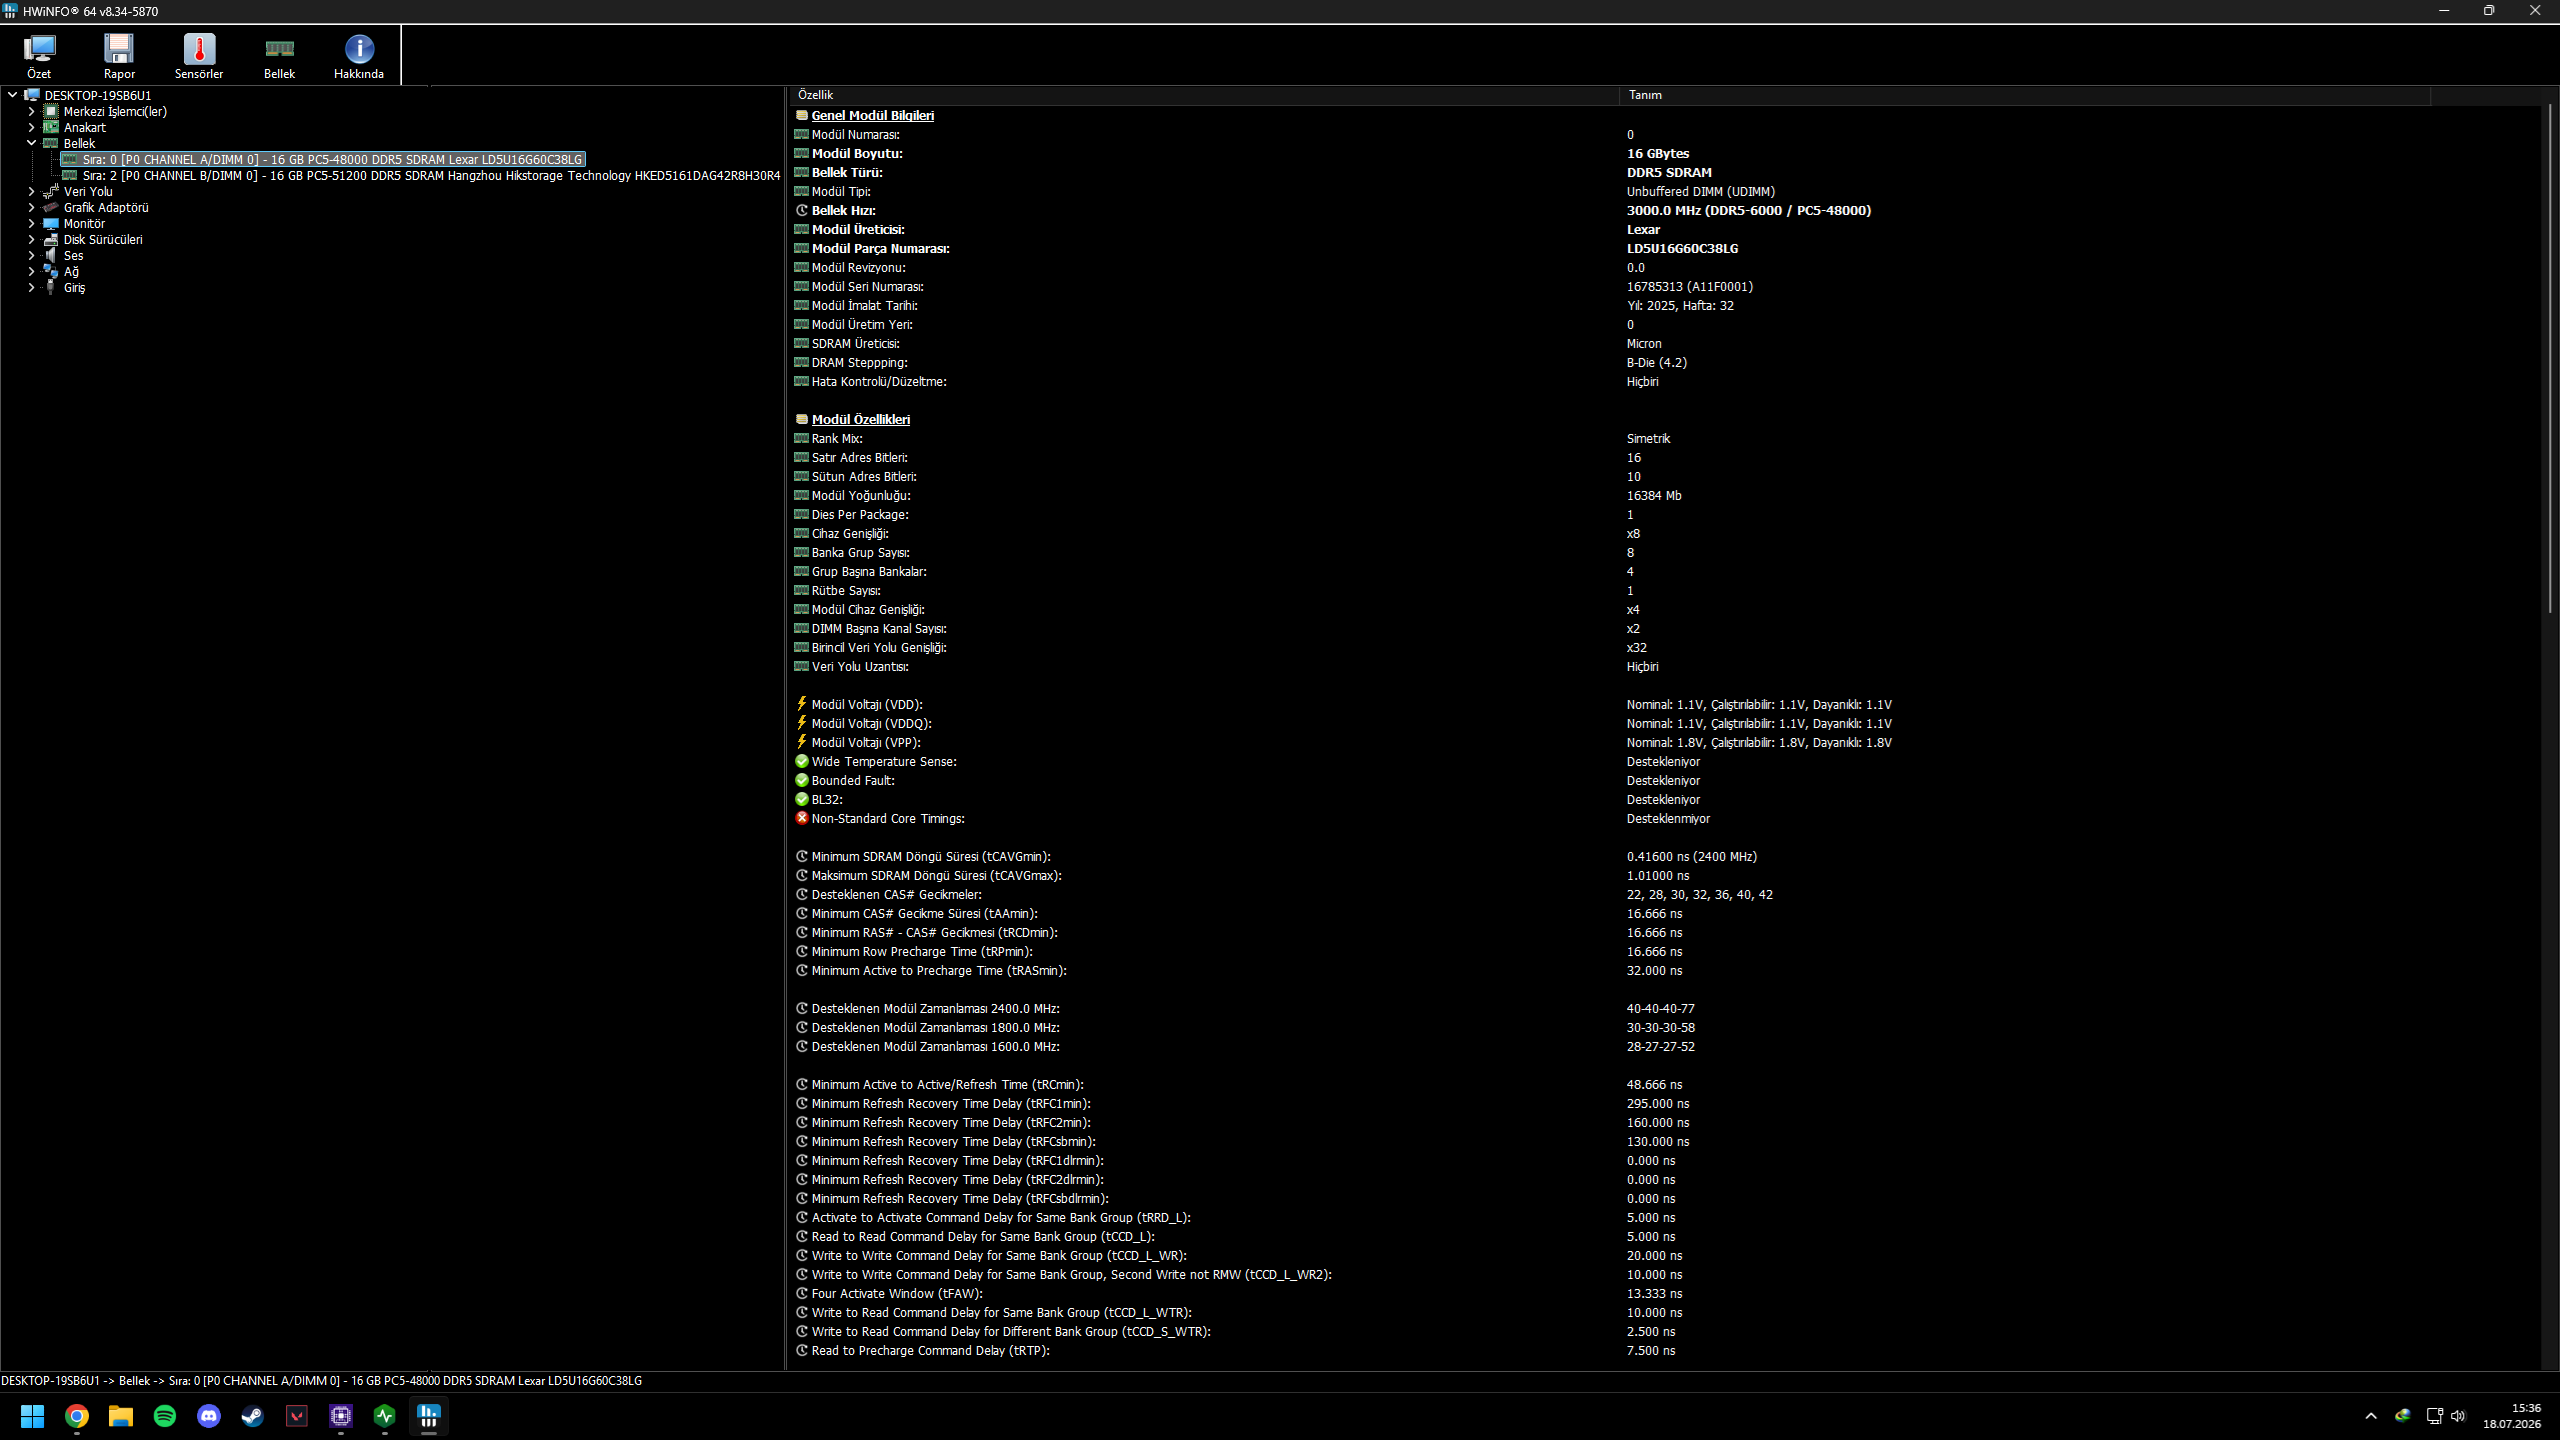Collapse the Bellek tree node

click(x=31, y=144)
